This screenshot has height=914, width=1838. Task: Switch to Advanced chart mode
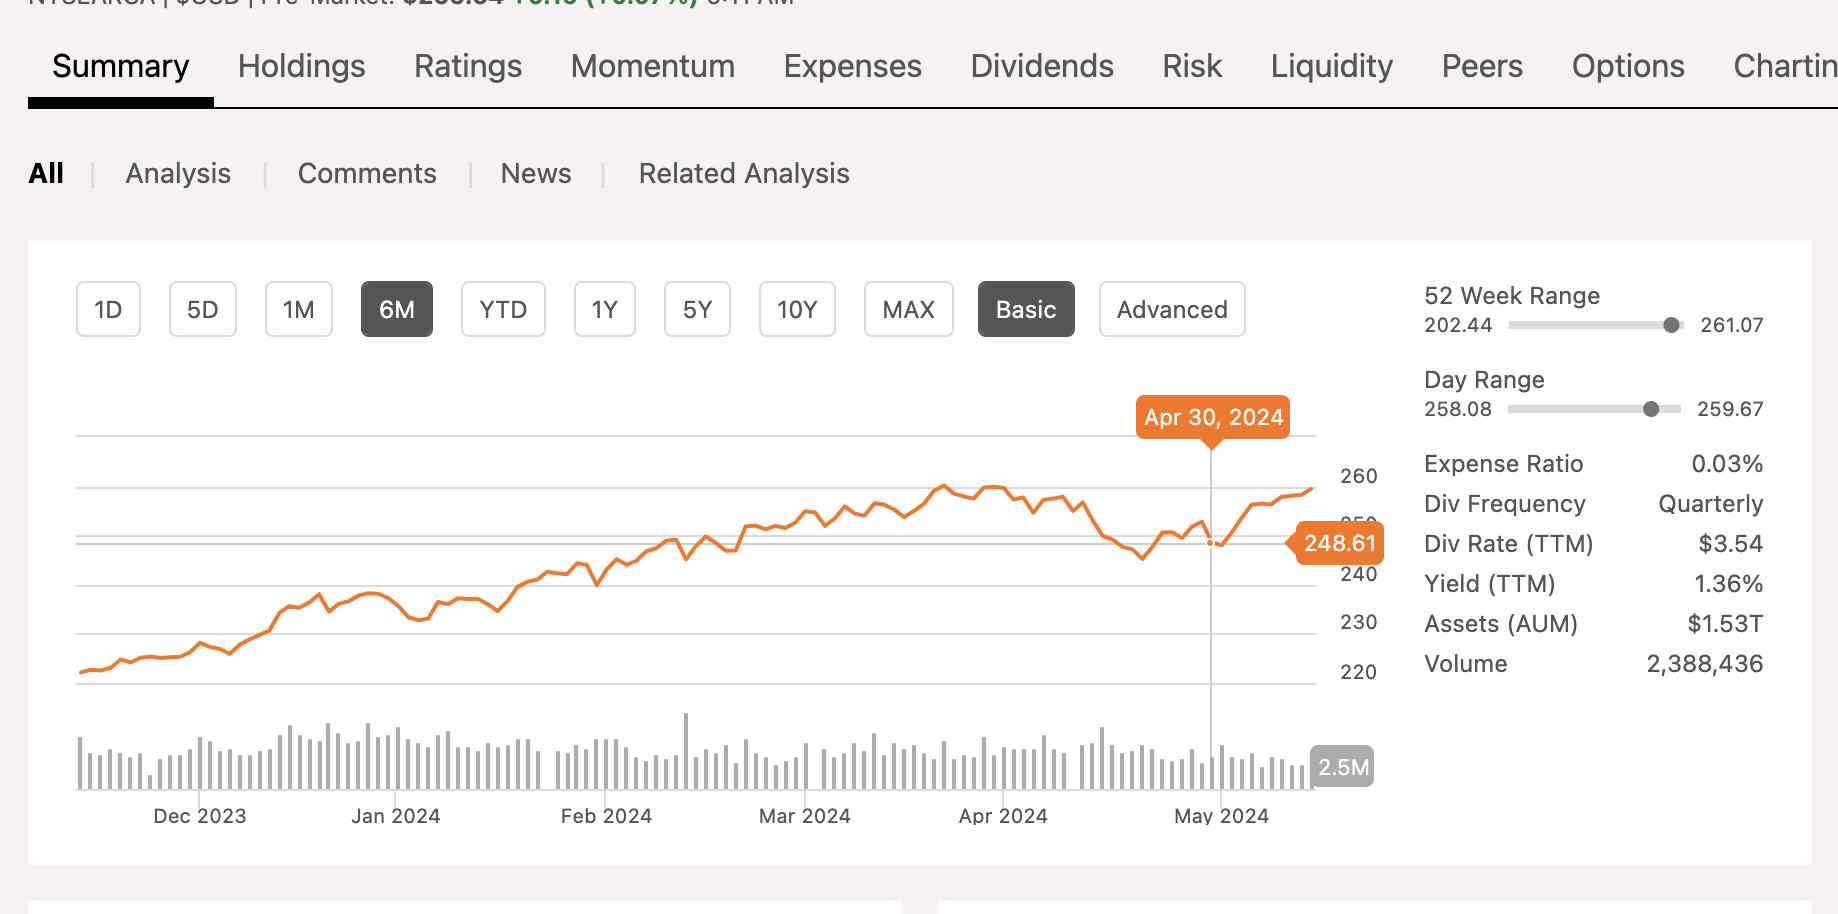pyautogui.click(x=1171, y=310)
